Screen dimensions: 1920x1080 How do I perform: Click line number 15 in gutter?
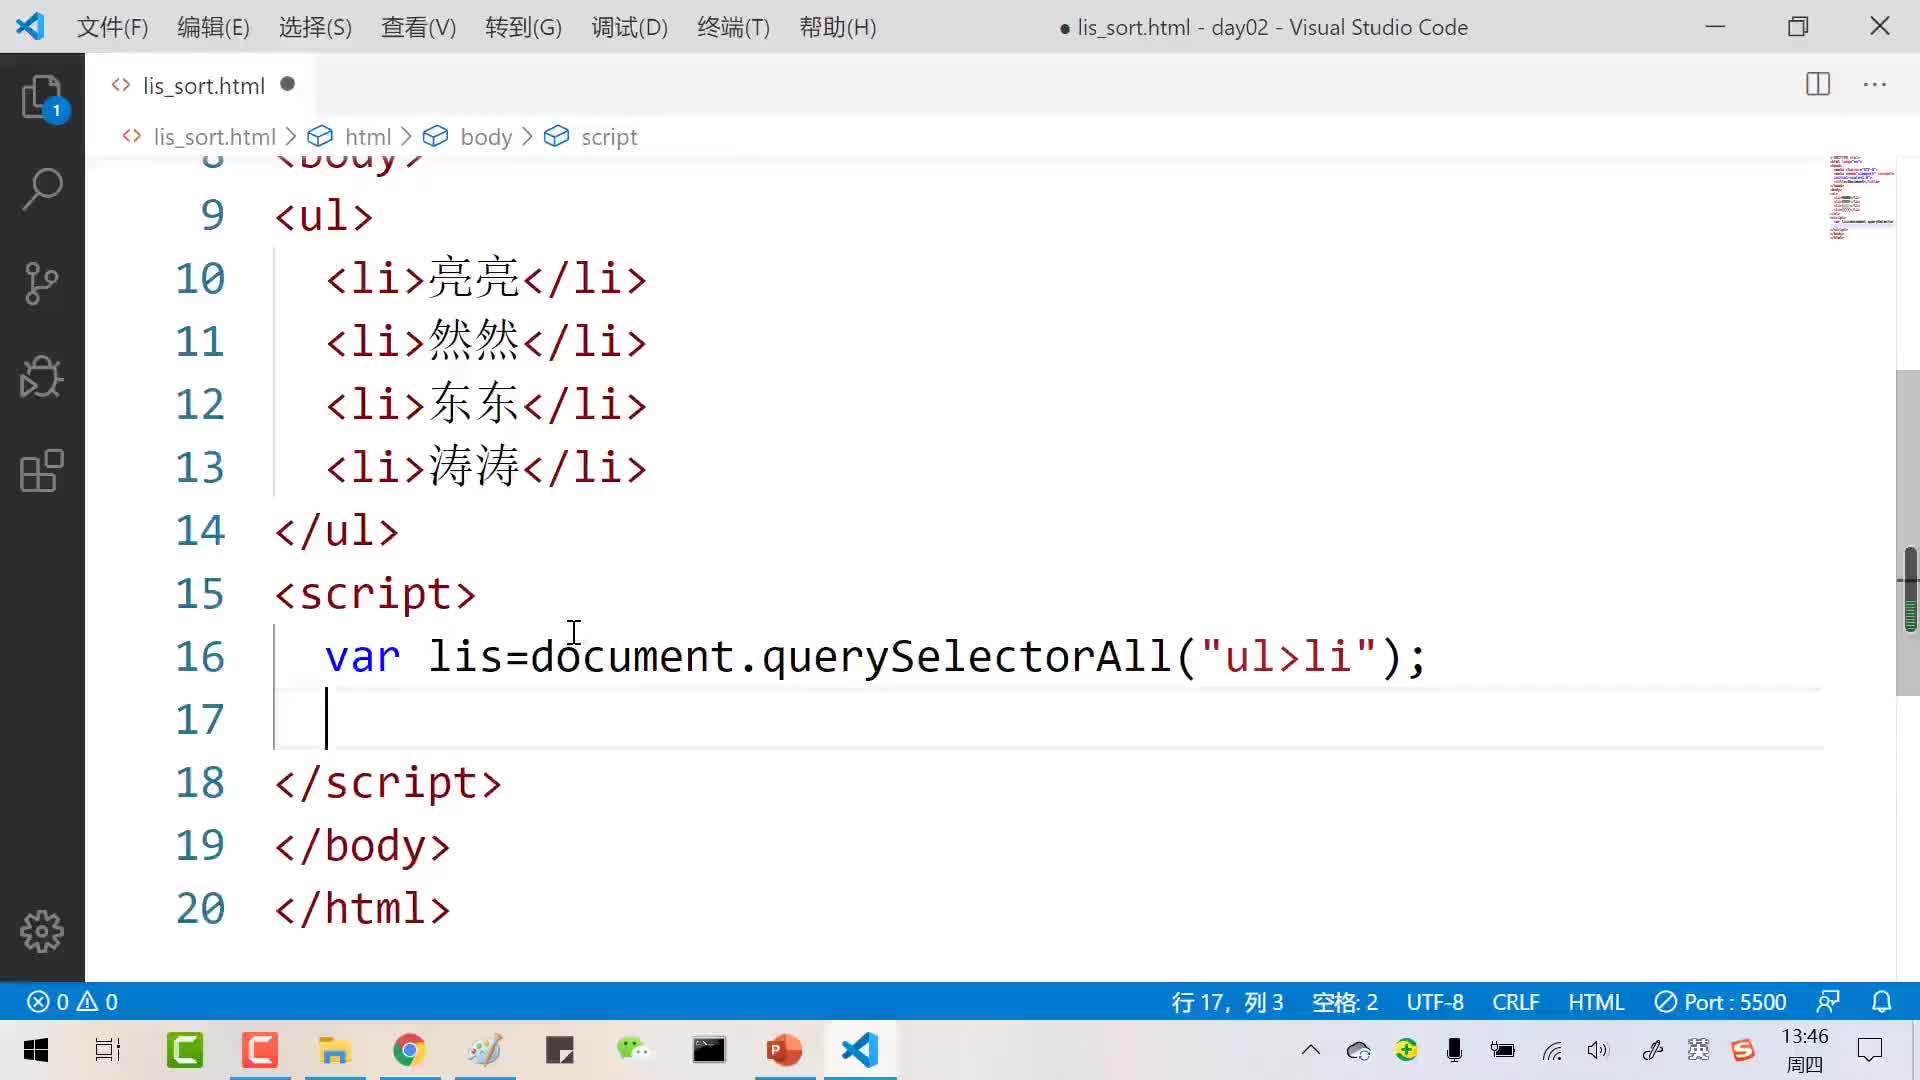(x=200, y=594)
